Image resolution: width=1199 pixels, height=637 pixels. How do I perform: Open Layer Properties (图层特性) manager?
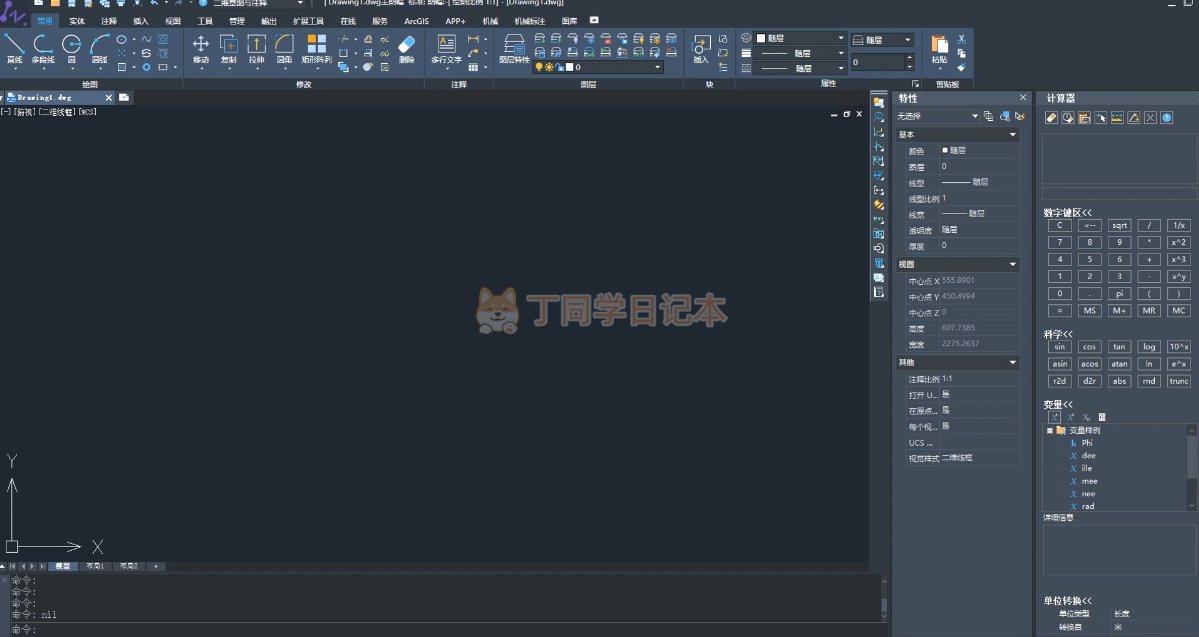point(514,48)
